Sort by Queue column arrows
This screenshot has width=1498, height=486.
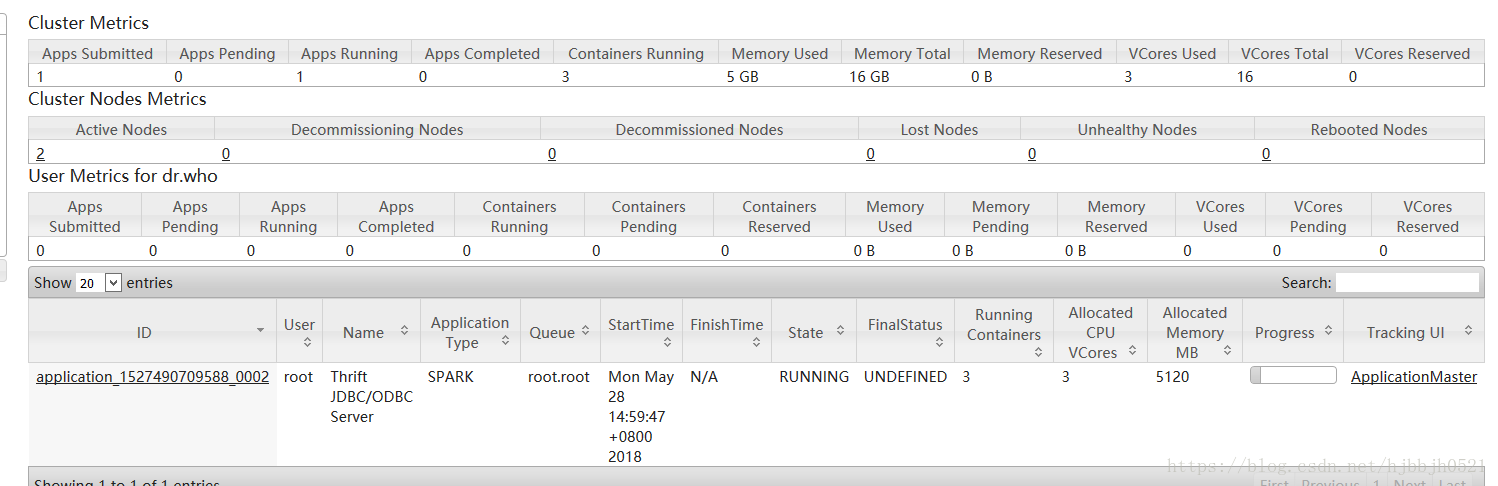(x=584, y=331)
